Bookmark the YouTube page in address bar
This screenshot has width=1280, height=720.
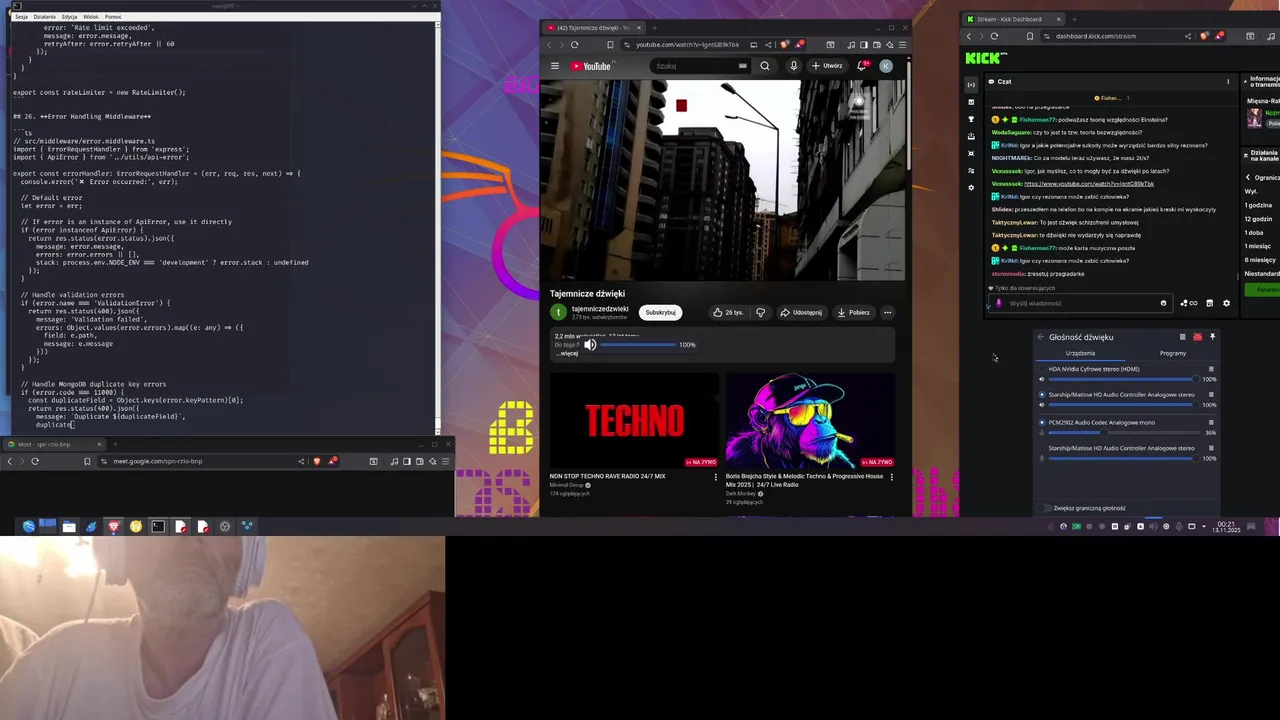tap(610, 44)
